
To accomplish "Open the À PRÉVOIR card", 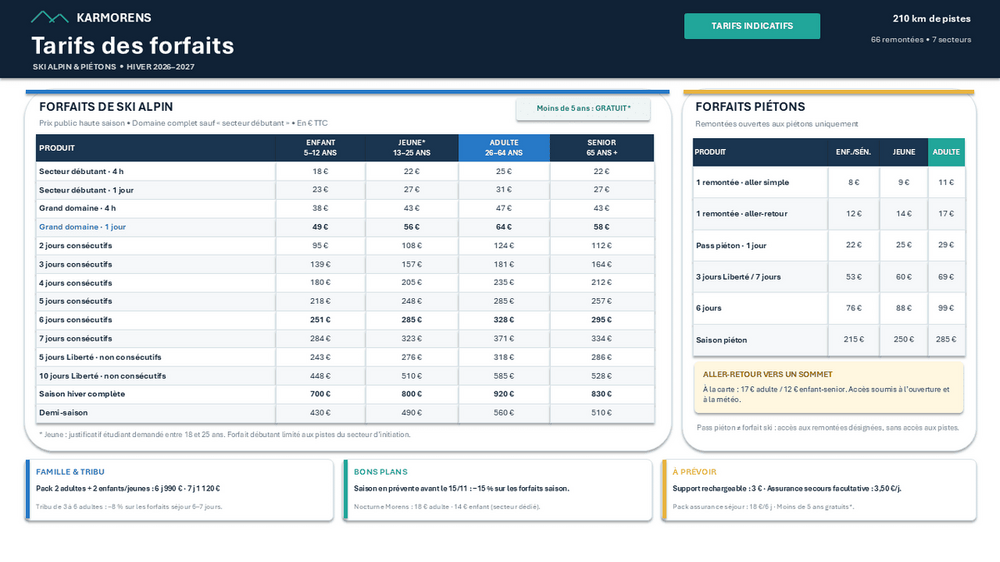I will pyautogui.click(x=819, y=490).
